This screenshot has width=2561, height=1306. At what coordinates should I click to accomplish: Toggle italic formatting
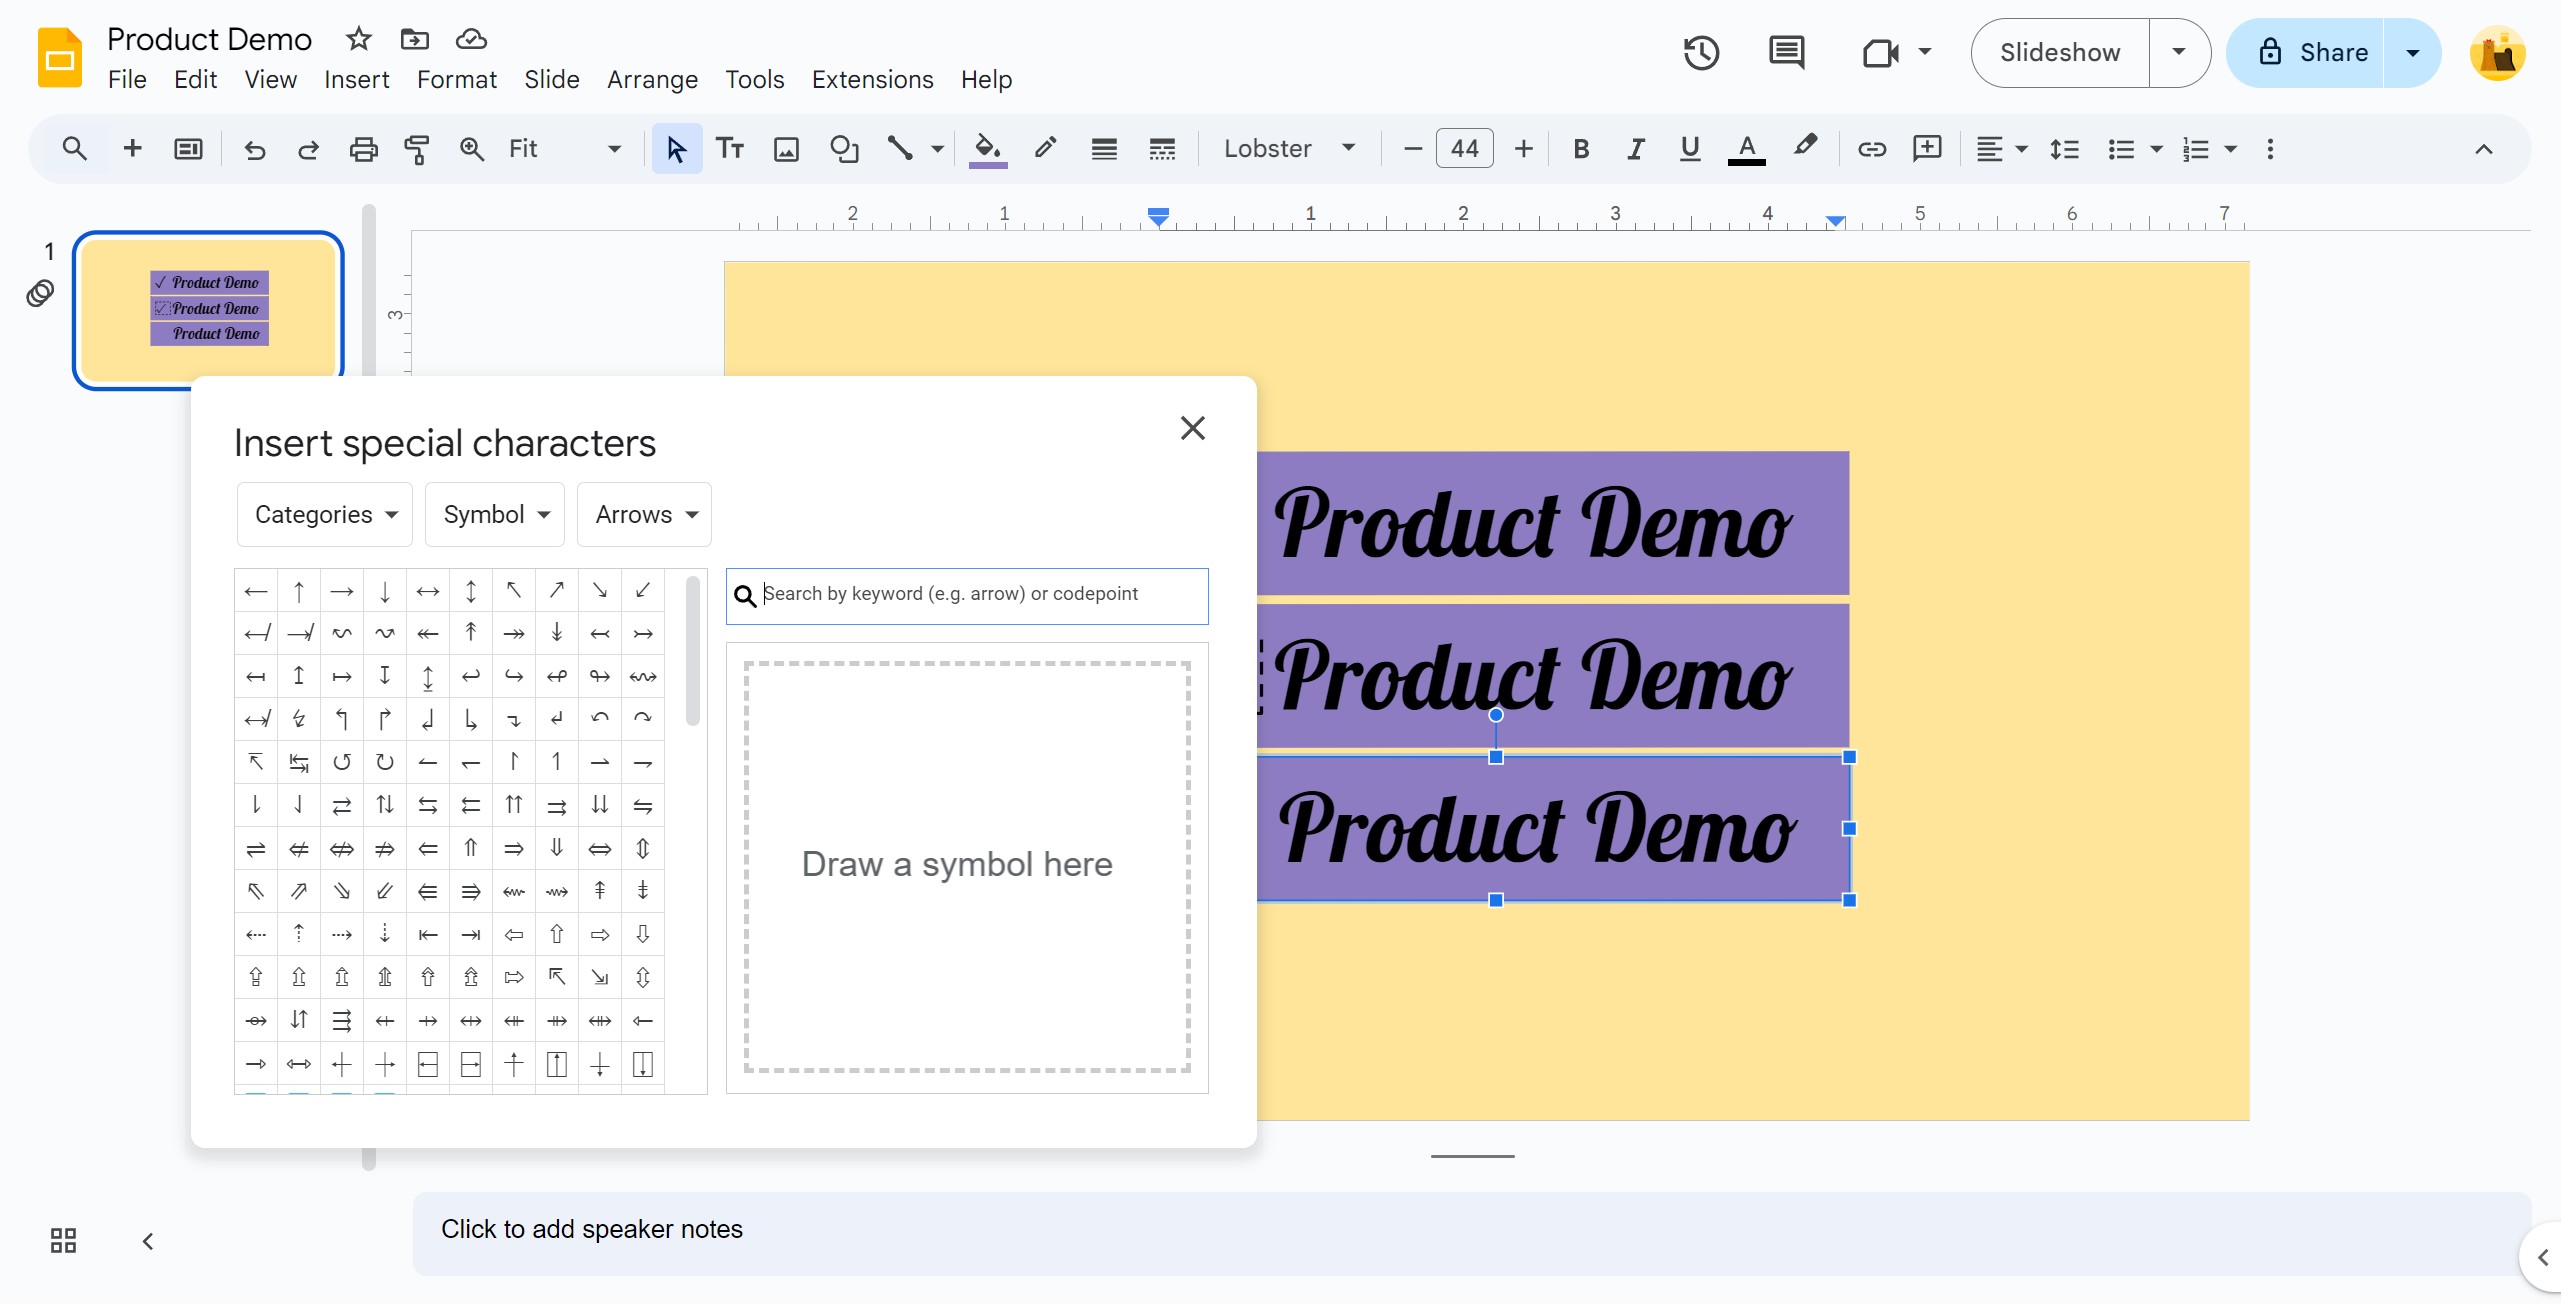coord(1635,149)
